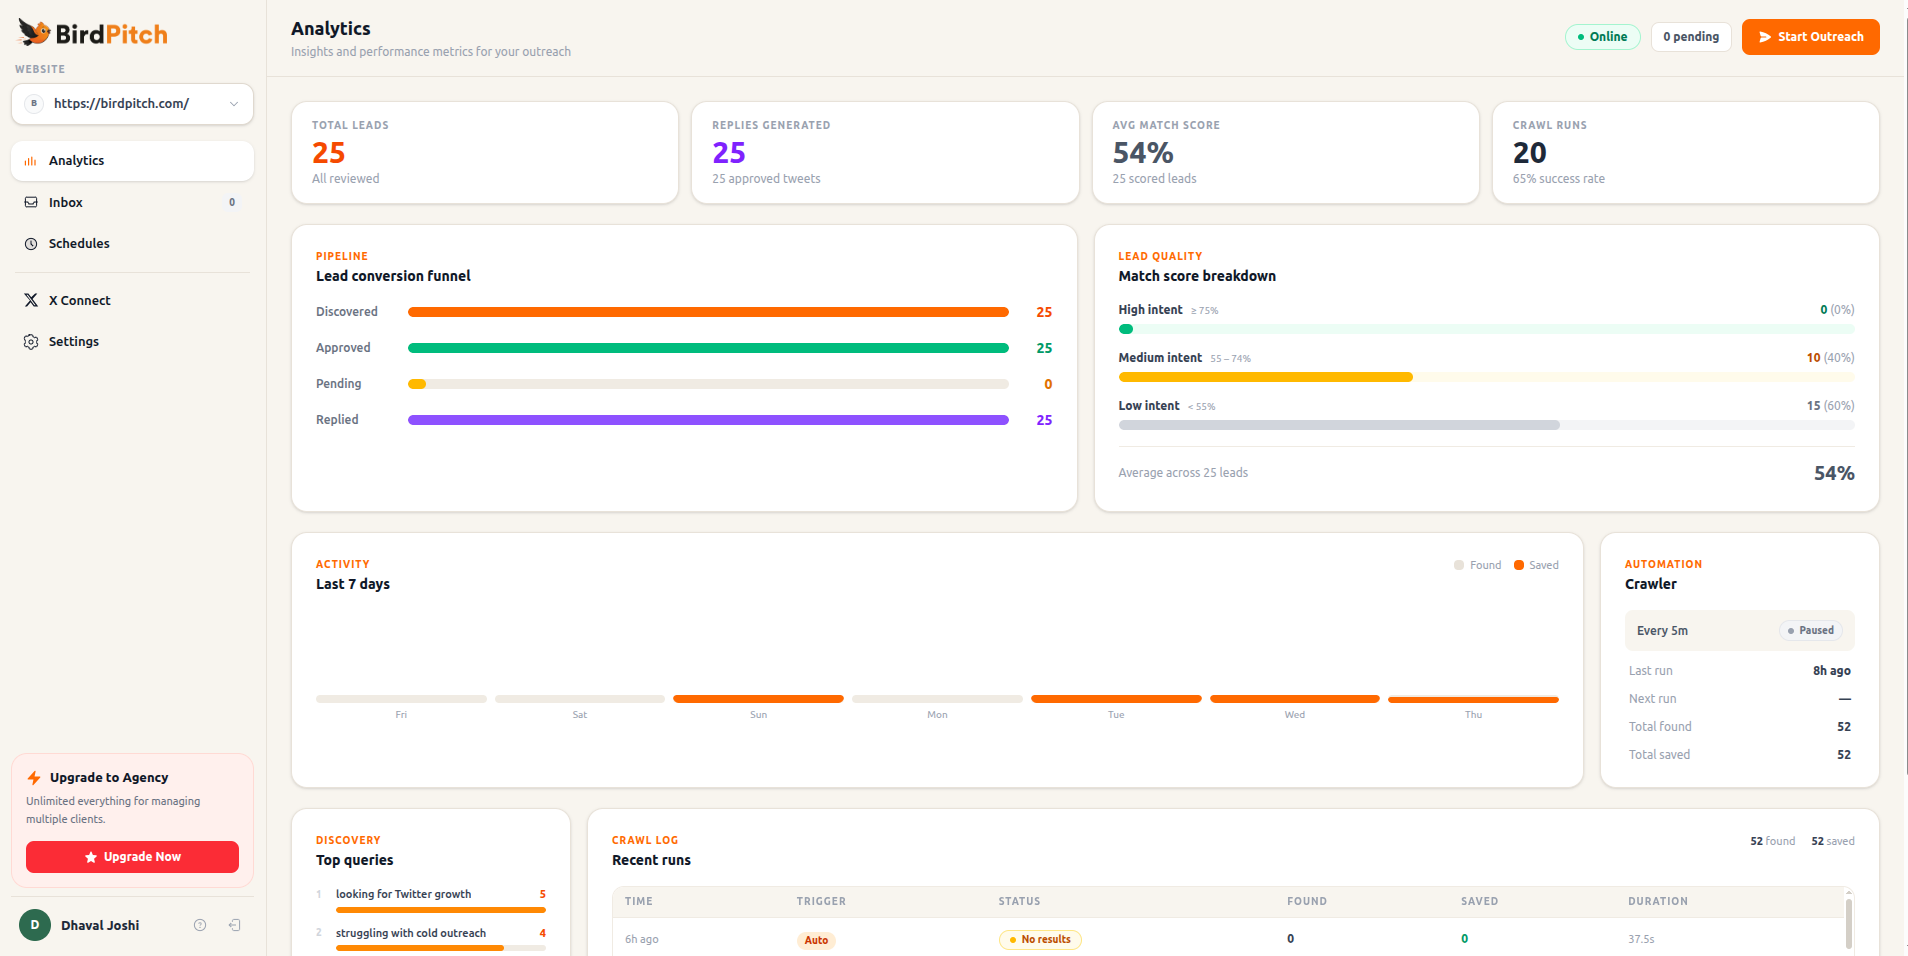Click the Discovered orange funnel bar
The width and height of the screenshot is (1908, 956).
(708, 312)
